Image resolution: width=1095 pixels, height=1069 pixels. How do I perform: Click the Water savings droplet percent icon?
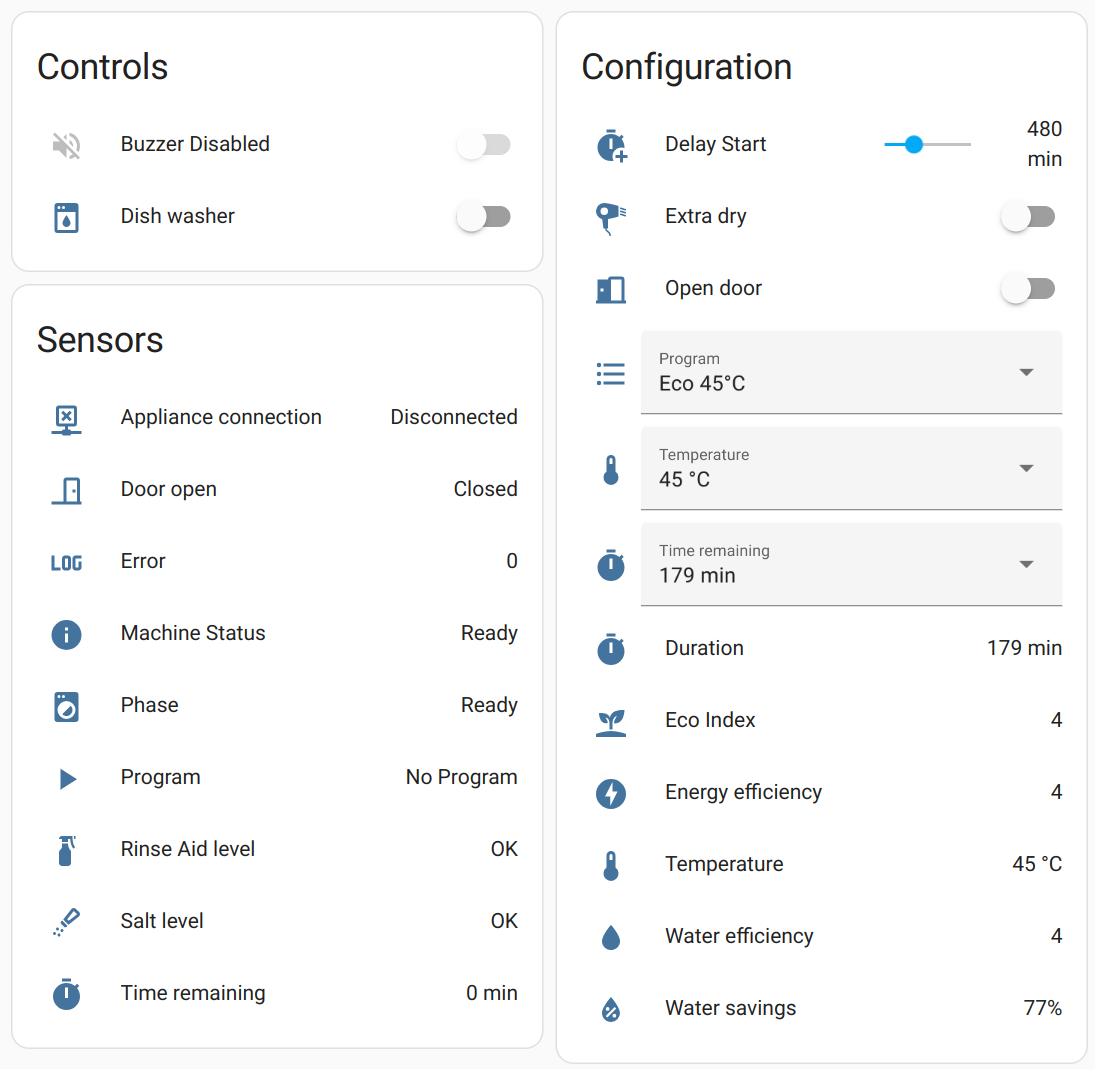[611, 1009]
